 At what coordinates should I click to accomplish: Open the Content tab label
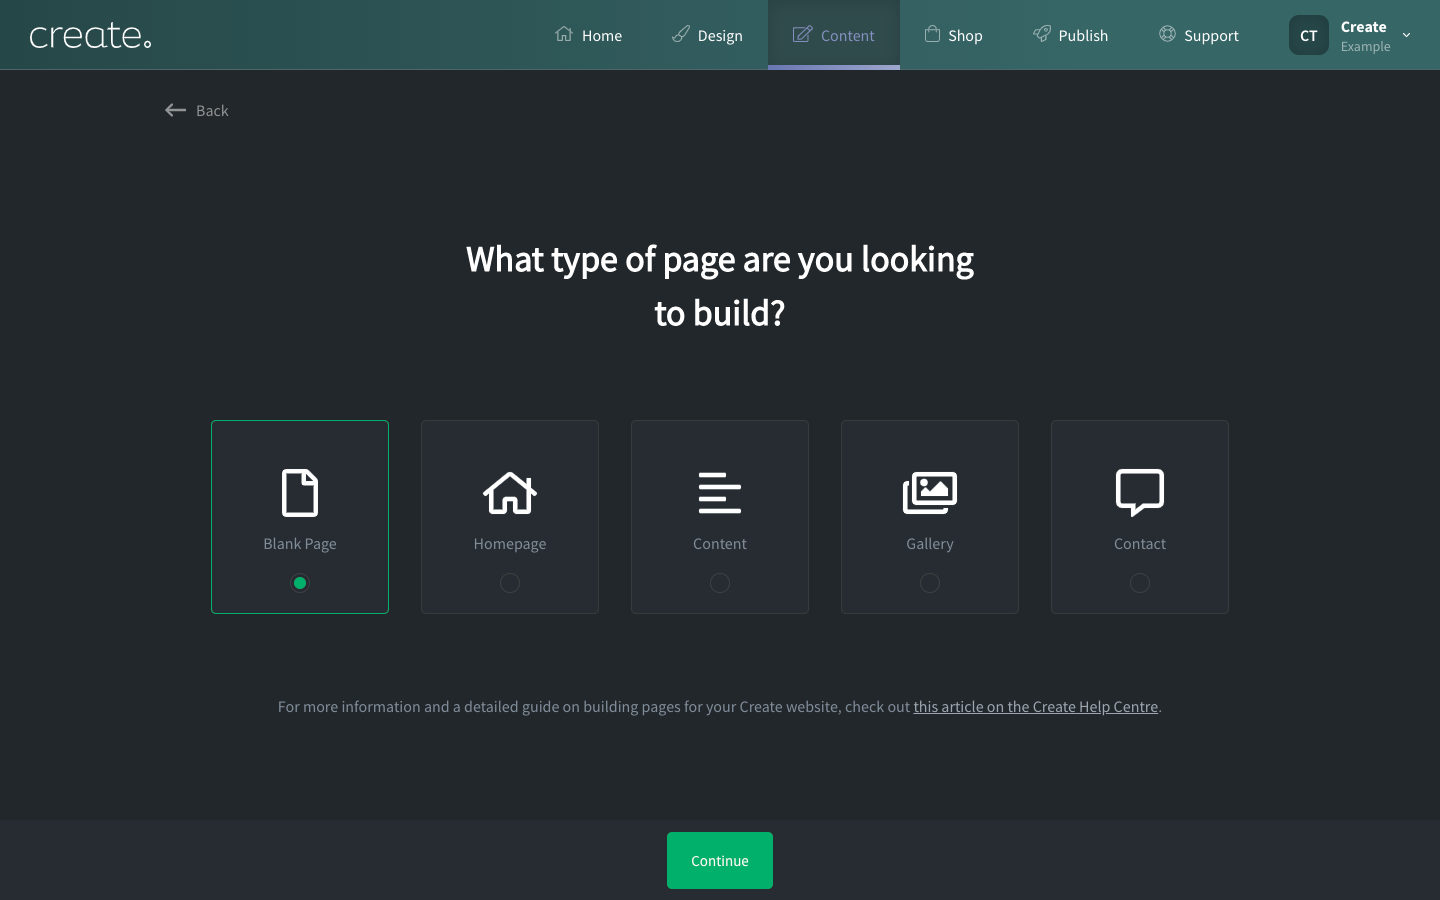pos(847,36)
